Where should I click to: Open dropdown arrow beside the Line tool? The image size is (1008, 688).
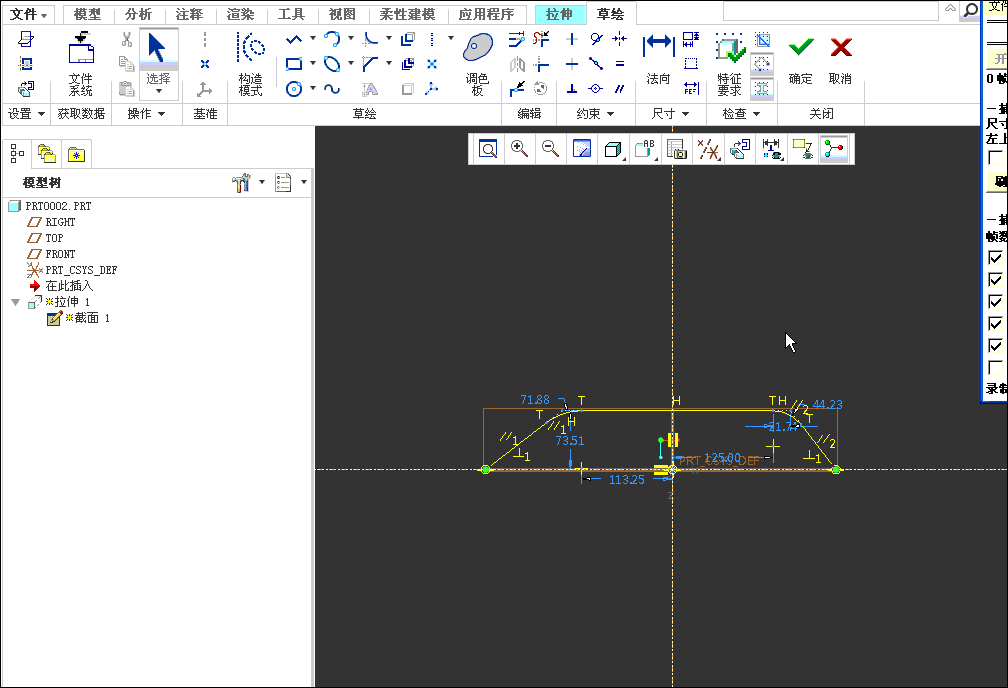click(x=312, y=39)
